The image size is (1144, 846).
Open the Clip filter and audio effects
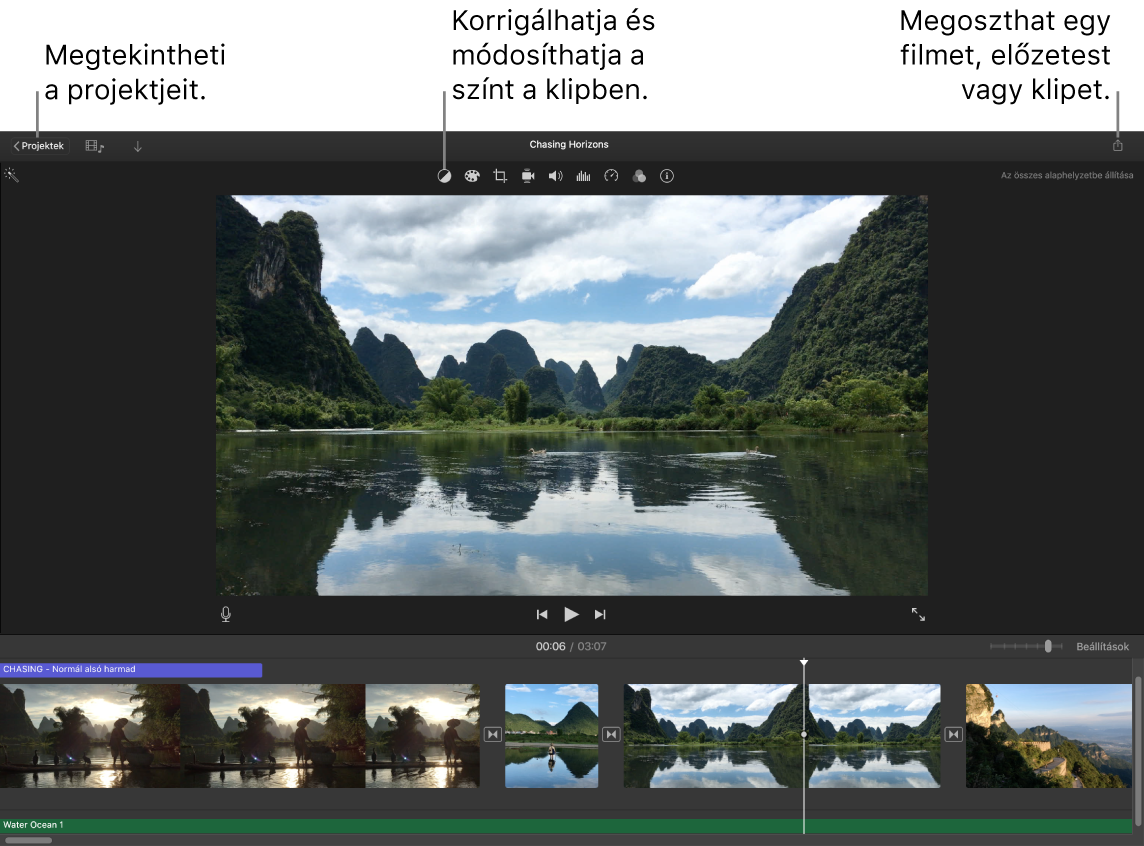639,176
